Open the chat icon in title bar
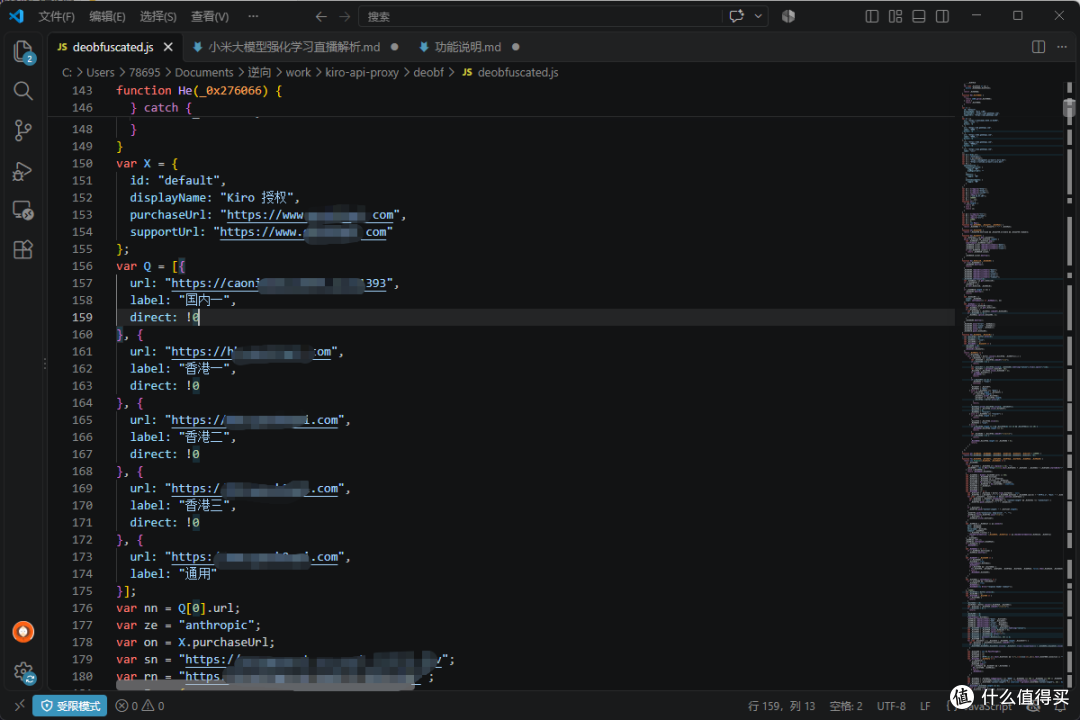1080x720 pixels. coord(736,16)
